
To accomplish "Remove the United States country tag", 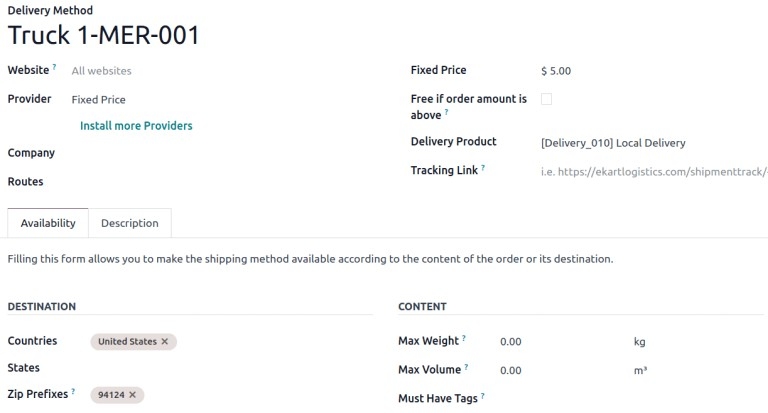I will (165, 342).
